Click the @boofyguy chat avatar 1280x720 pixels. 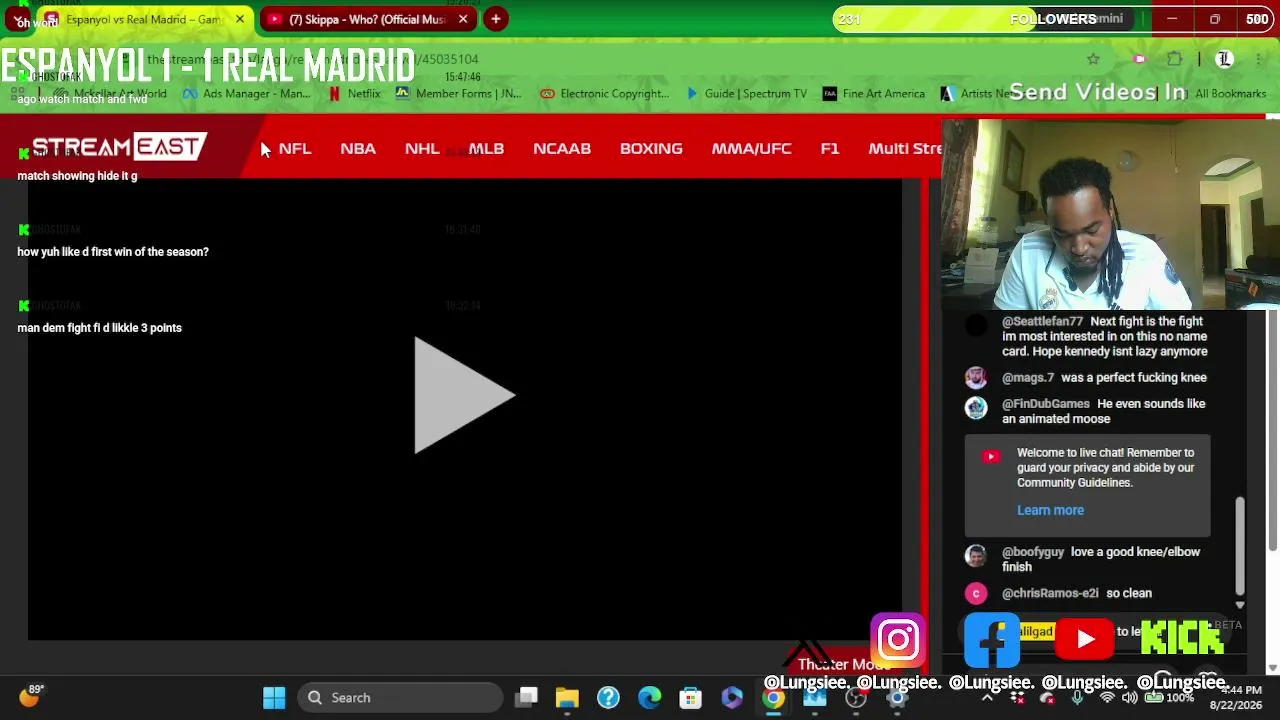pyautogui.click(x=976, y=555)
